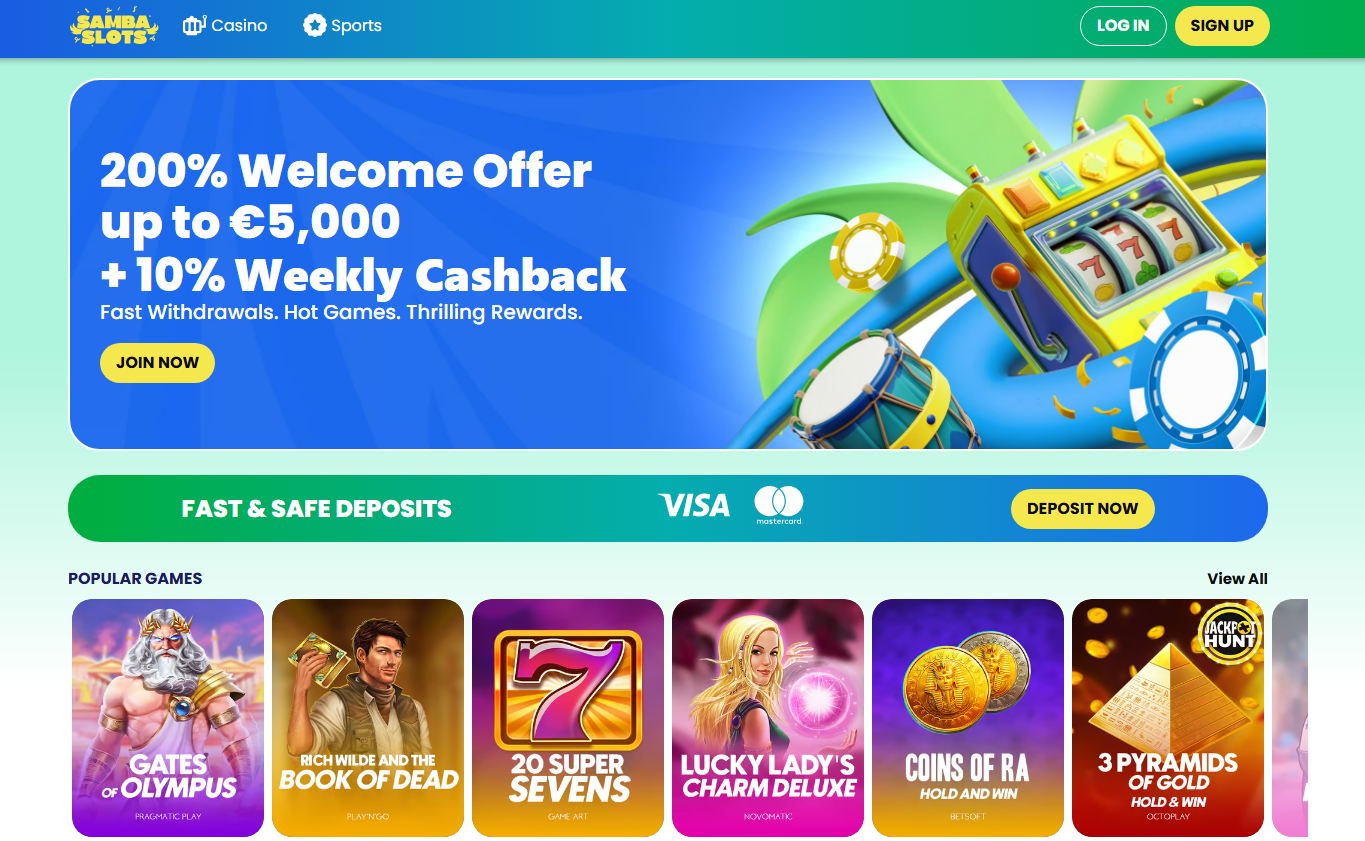Viewport: 1365px width, 841px height.
Task: Click the DEPOSIT NOW button
Action: 1082,509
